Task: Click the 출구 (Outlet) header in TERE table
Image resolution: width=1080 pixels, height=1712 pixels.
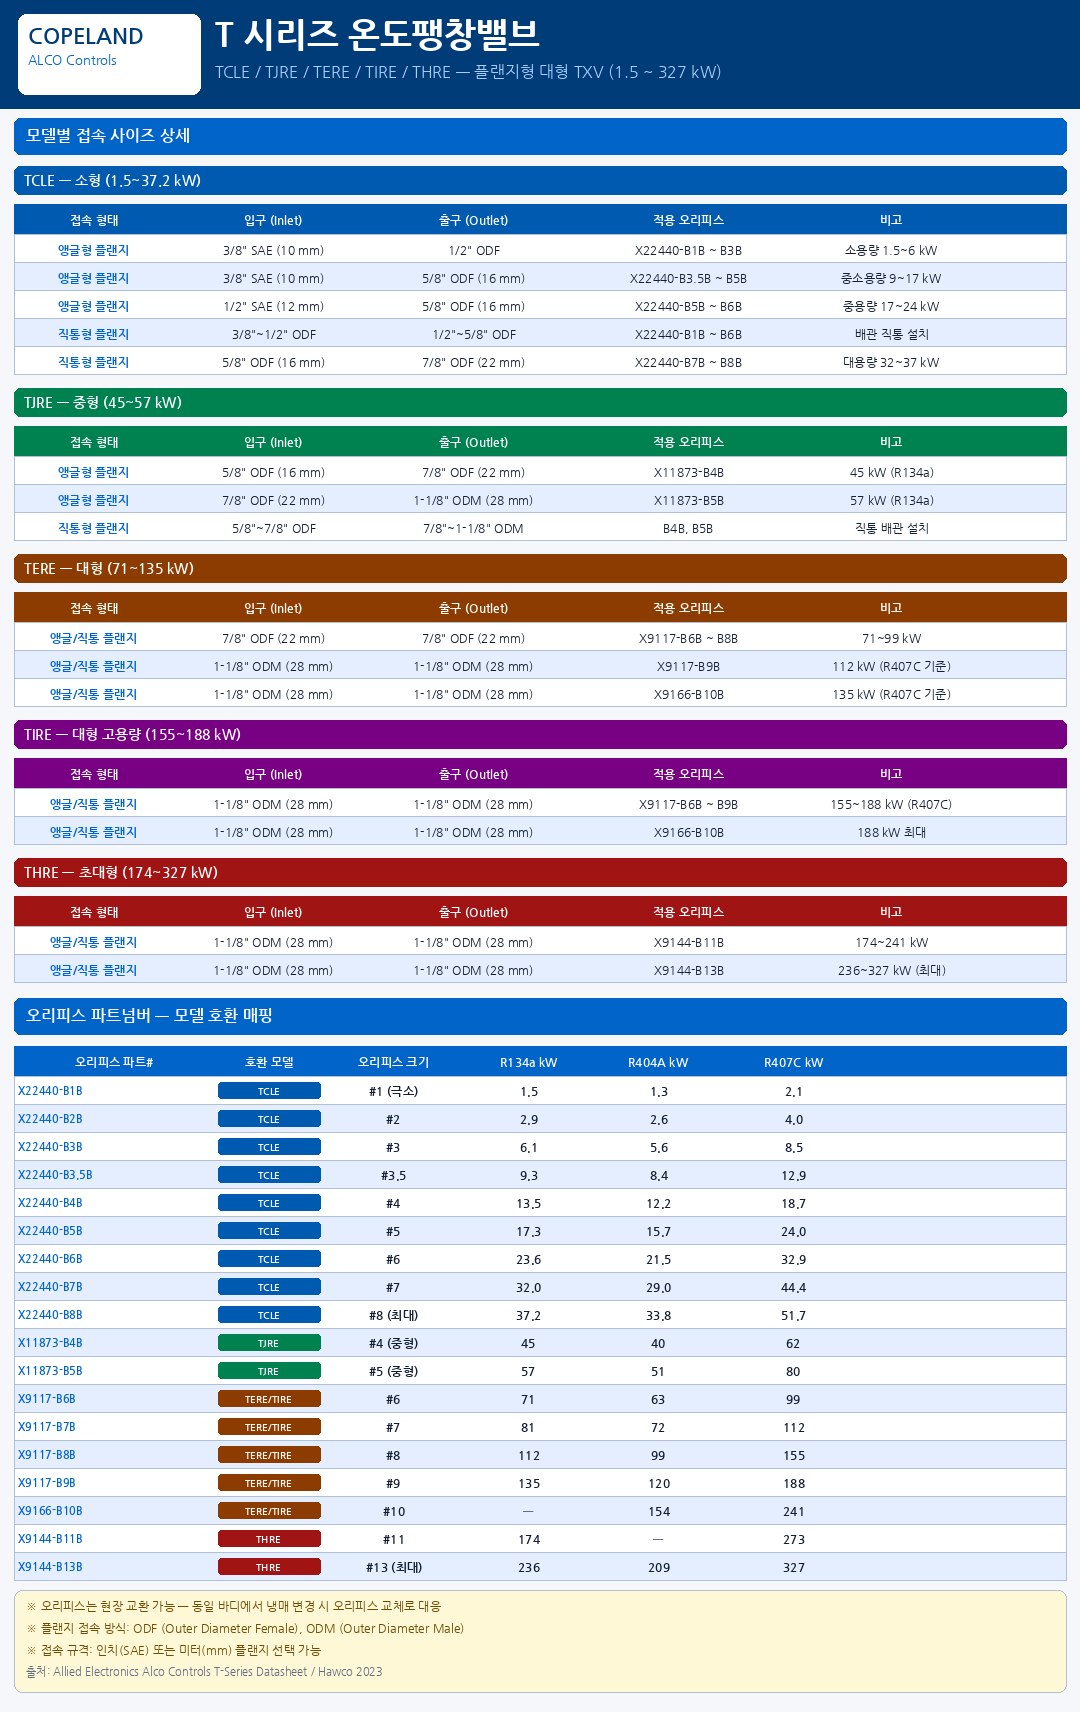Action: pyautogui.click(x=473, y=608)
